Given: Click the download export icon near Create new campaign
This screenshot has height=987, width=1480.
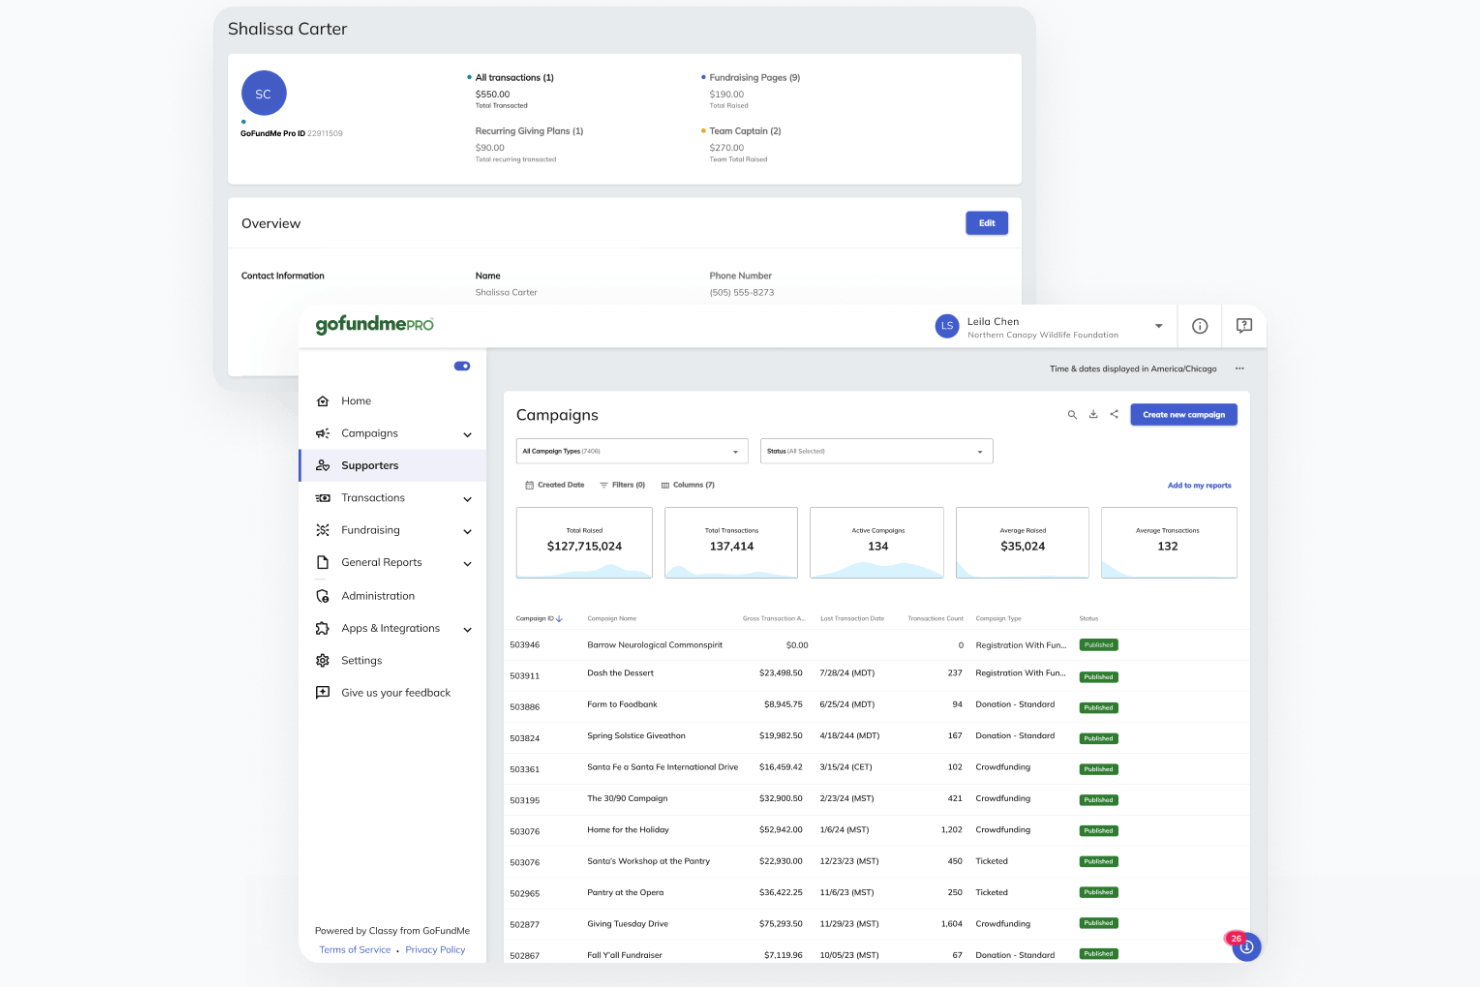Looking at the screenshot, I should [x=1093, y=414].
